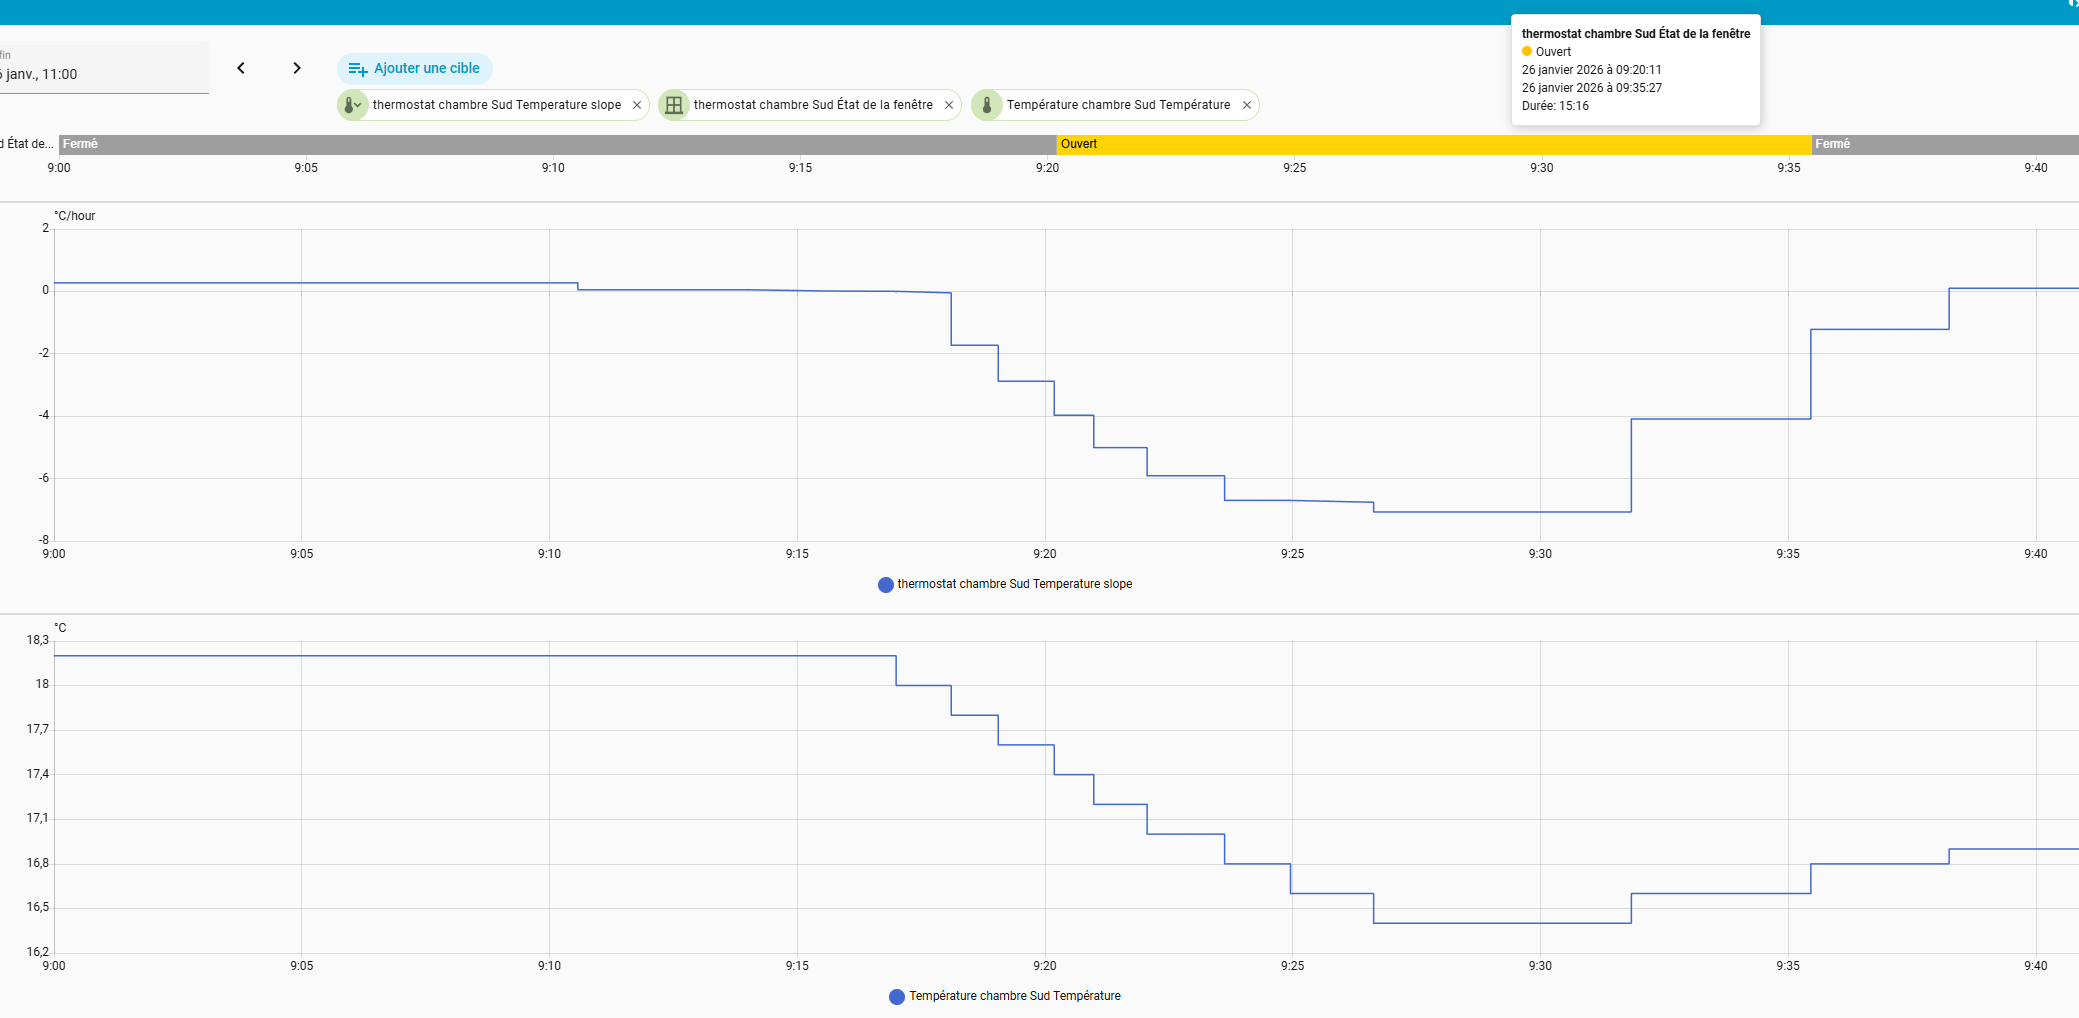Click the thermometer icon on Temperature slope chip
This screenshot has width=2079, height=1018.
click(352, 105)
